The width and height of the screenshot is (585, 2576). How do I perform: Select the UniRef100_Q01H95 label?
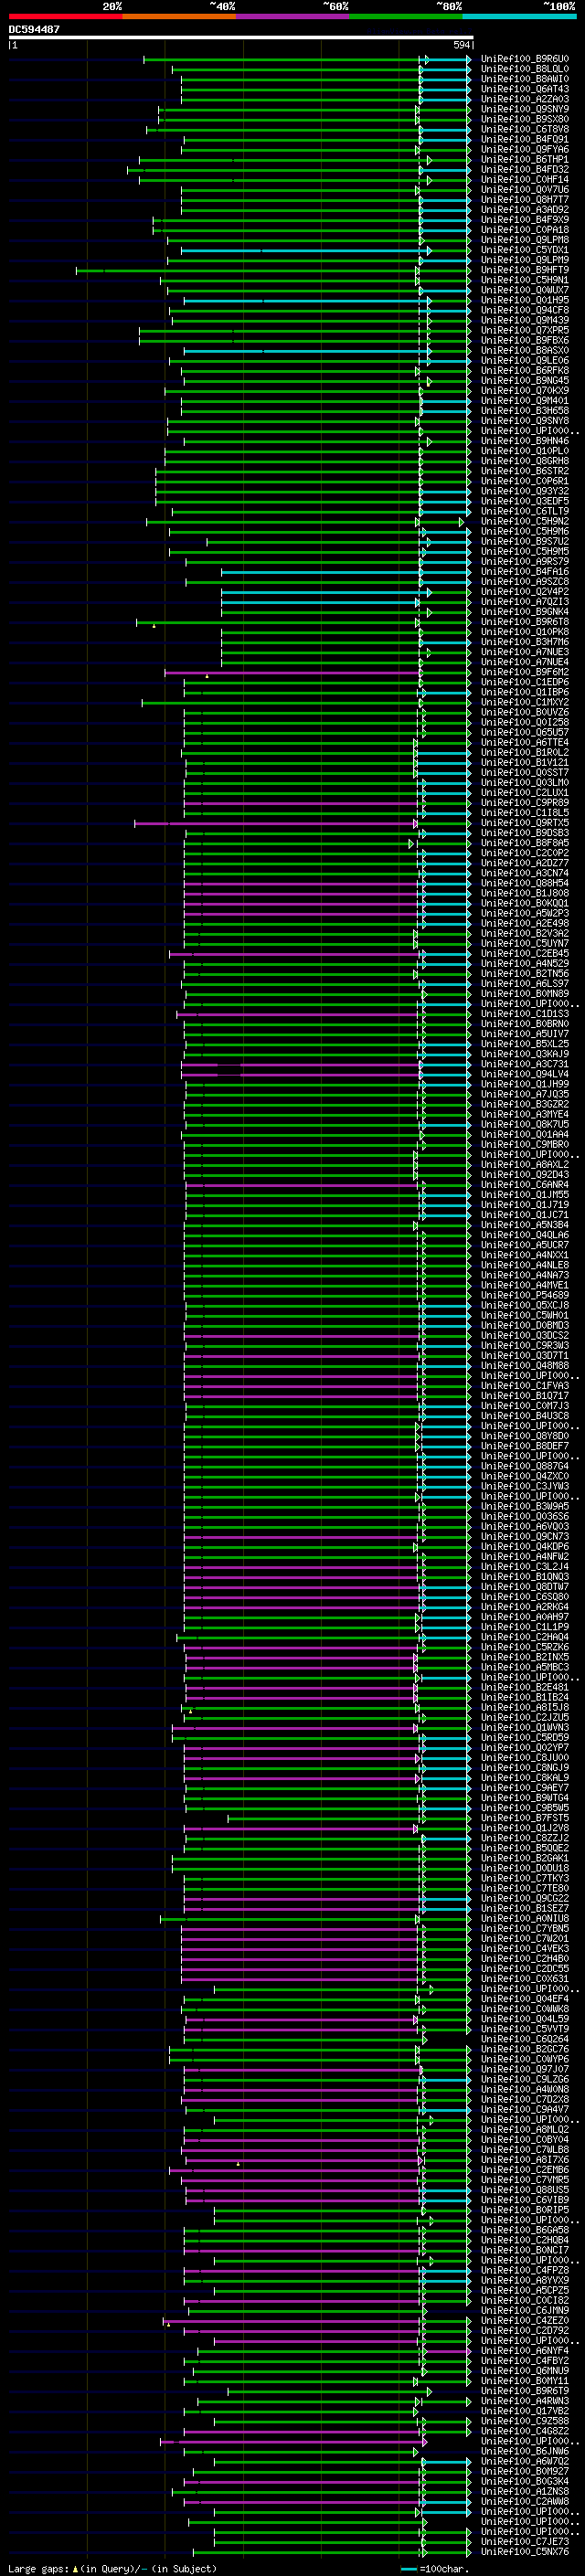(x=524, y=300)
